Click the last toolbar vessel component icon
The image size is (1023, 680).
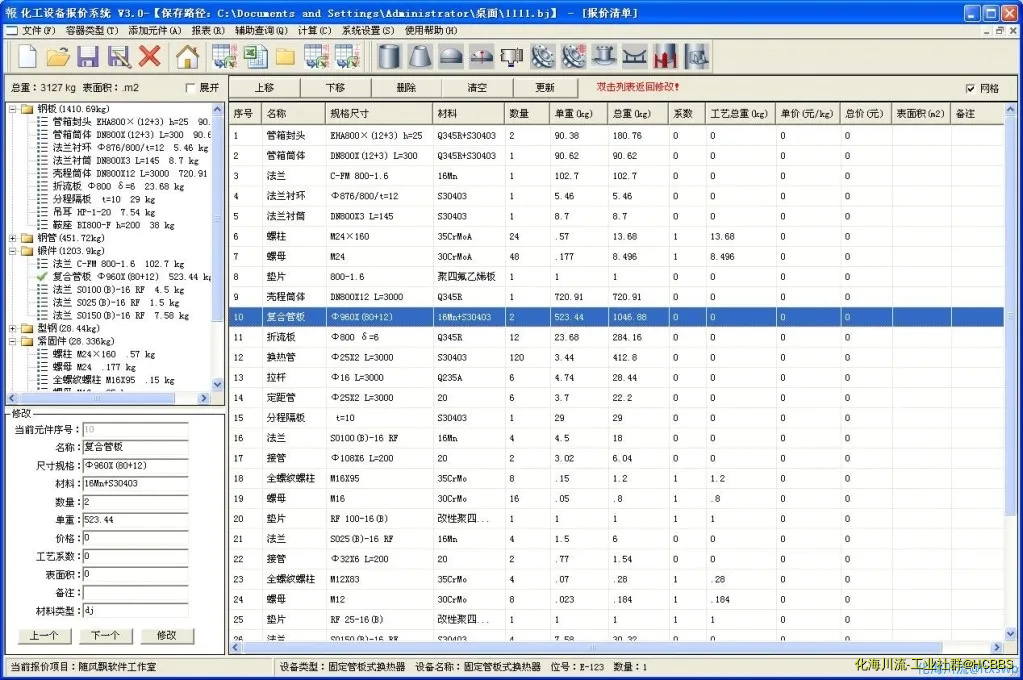click(696, 57)
